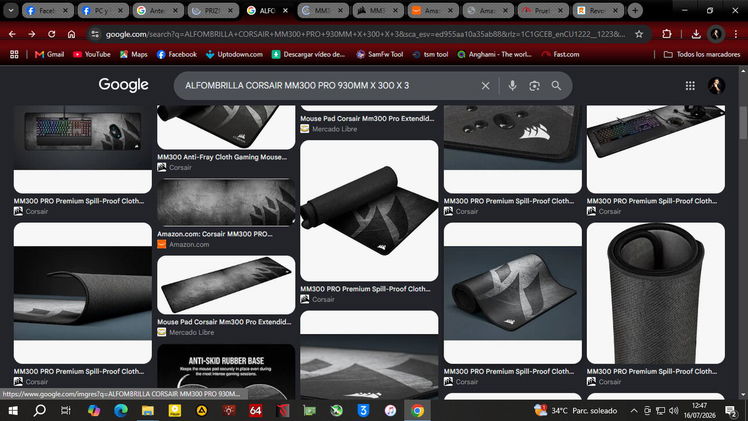Image resolution: width=748 pixels, height=421 pixels.
Task: Open the Fast.com bookmark
Action: click(x=561, y=54)
